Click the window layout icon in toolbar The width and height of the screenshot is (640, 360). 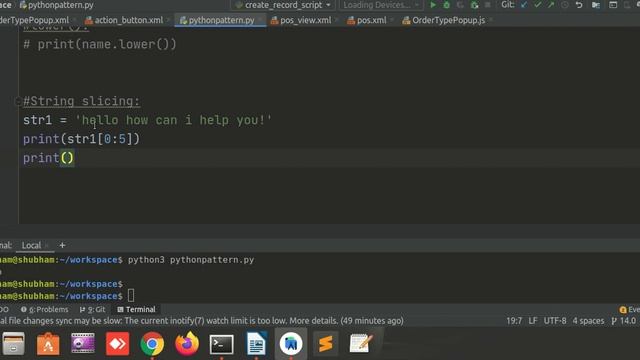click(613, 5)
